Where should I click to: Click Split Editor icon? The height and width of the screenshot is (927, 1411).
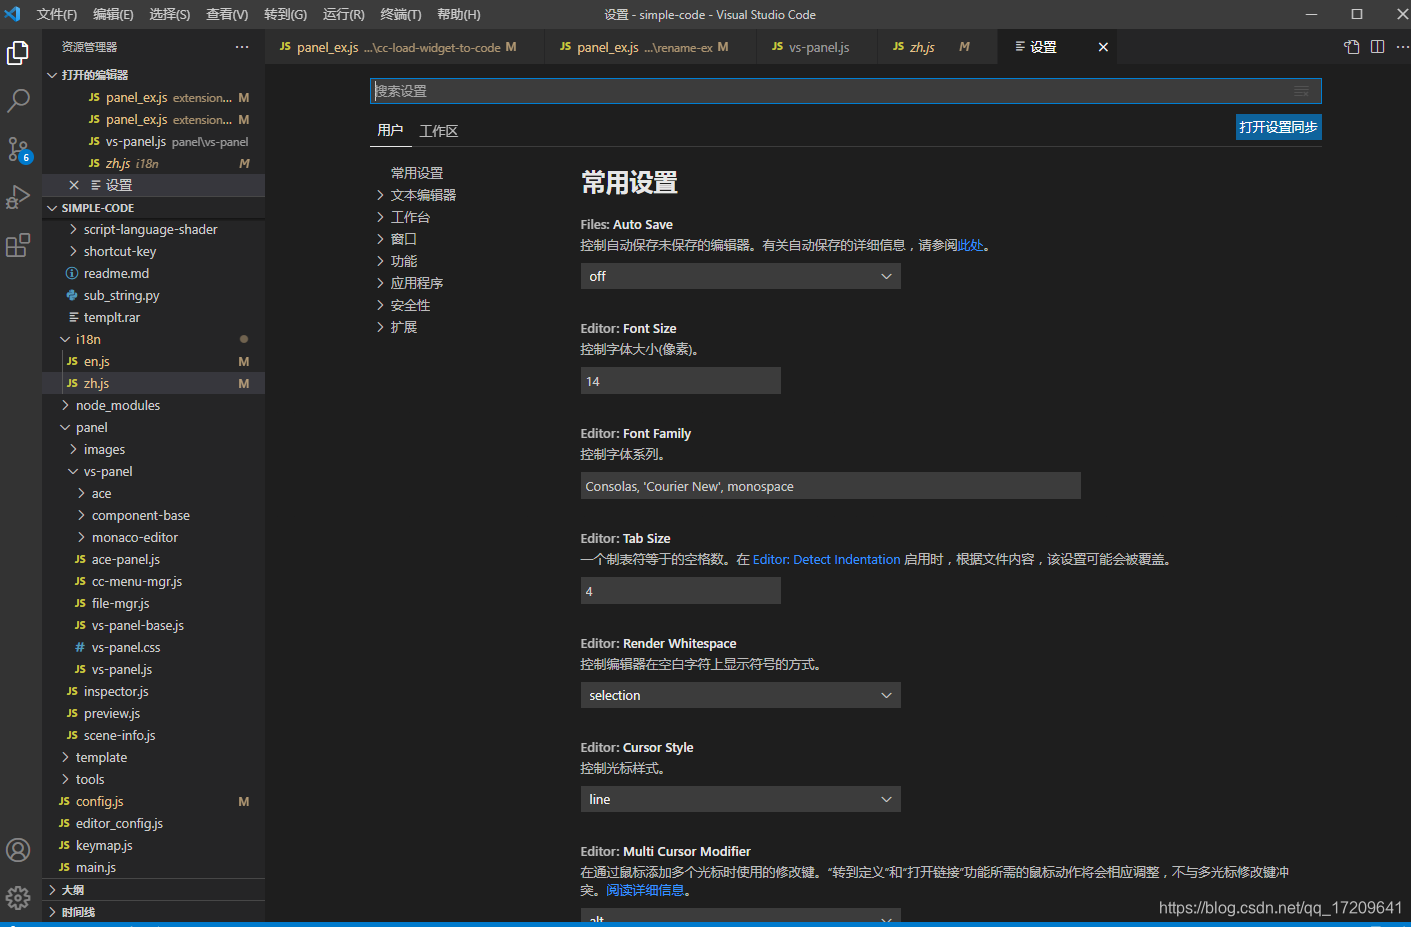tap(1377, 47)
